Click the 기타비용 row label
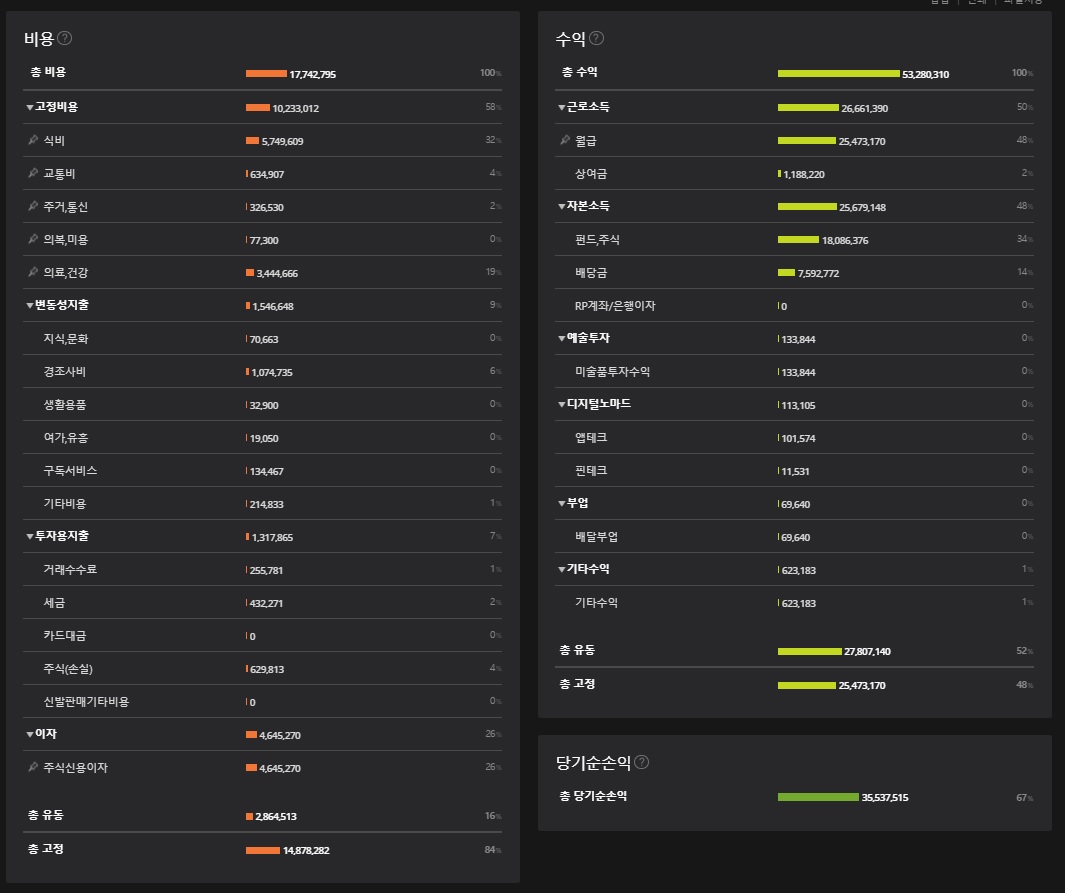1065x893 pixels. point(65,504)
